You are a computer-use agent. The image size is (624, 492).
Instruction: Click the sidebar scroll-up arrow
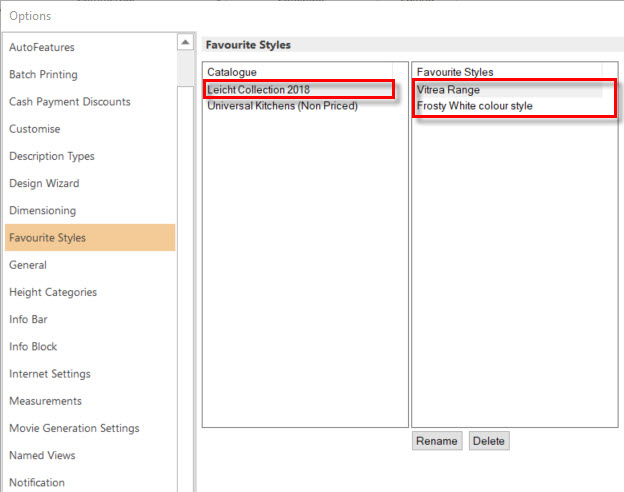[185, 42]
